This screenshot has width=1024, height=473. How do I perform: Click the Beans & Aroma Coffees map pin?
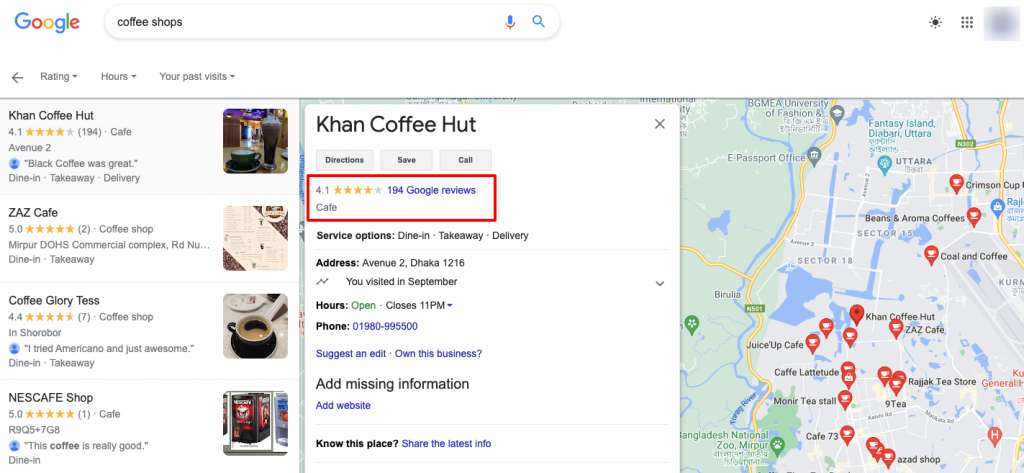click(x=974, y=217)
